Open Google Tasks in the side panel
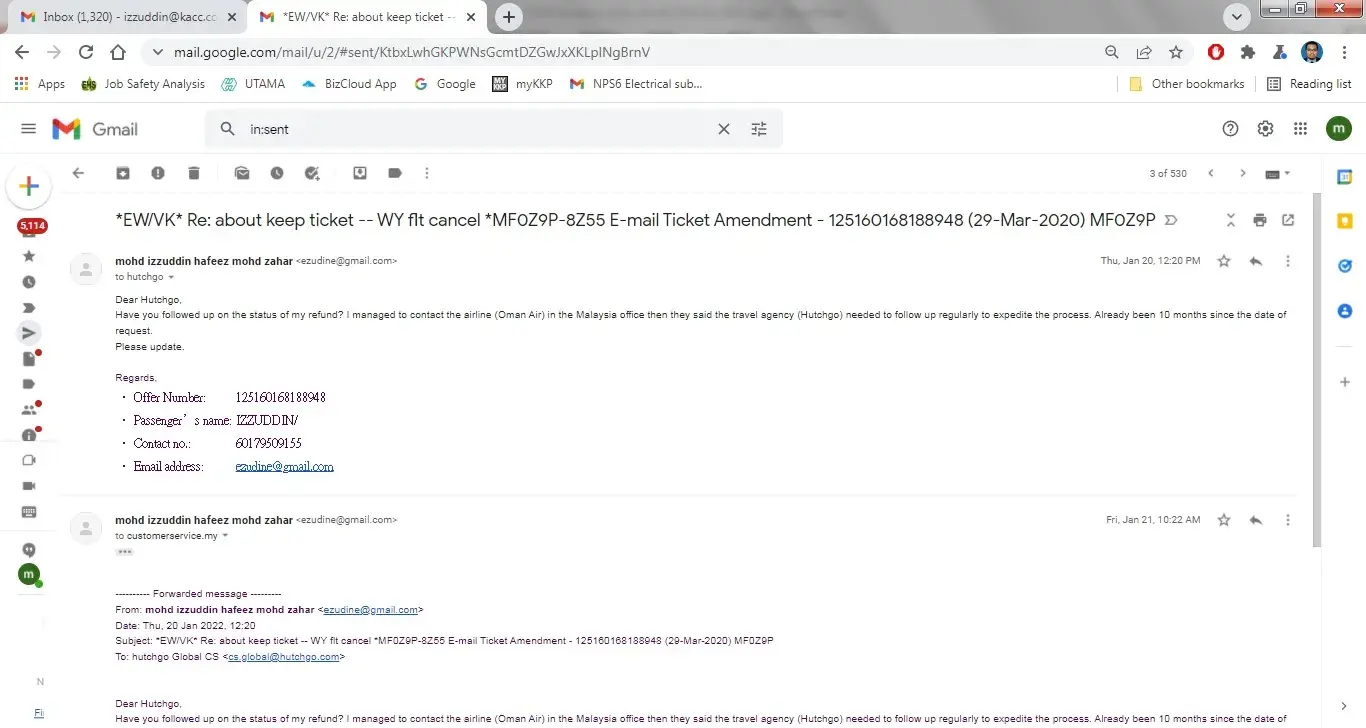The width and height of the screenshot is (1366, 728). pos(1345,266)
